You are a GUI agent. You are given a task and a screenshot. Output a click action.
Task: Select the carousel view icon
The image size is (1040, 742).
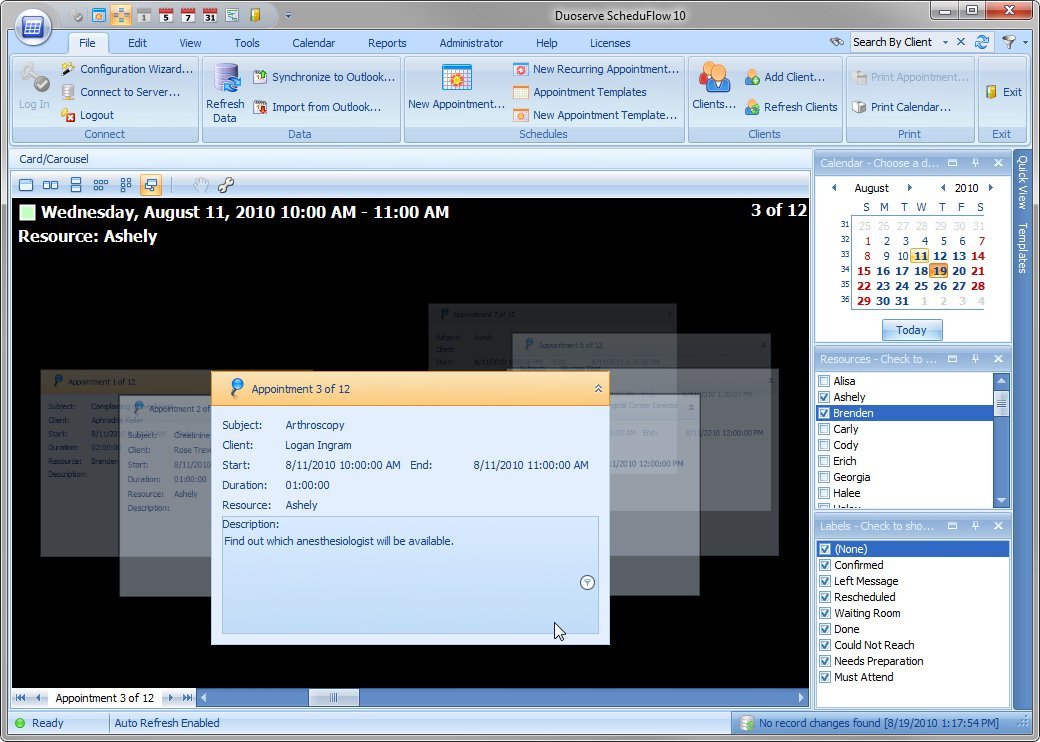coord(151,185)
